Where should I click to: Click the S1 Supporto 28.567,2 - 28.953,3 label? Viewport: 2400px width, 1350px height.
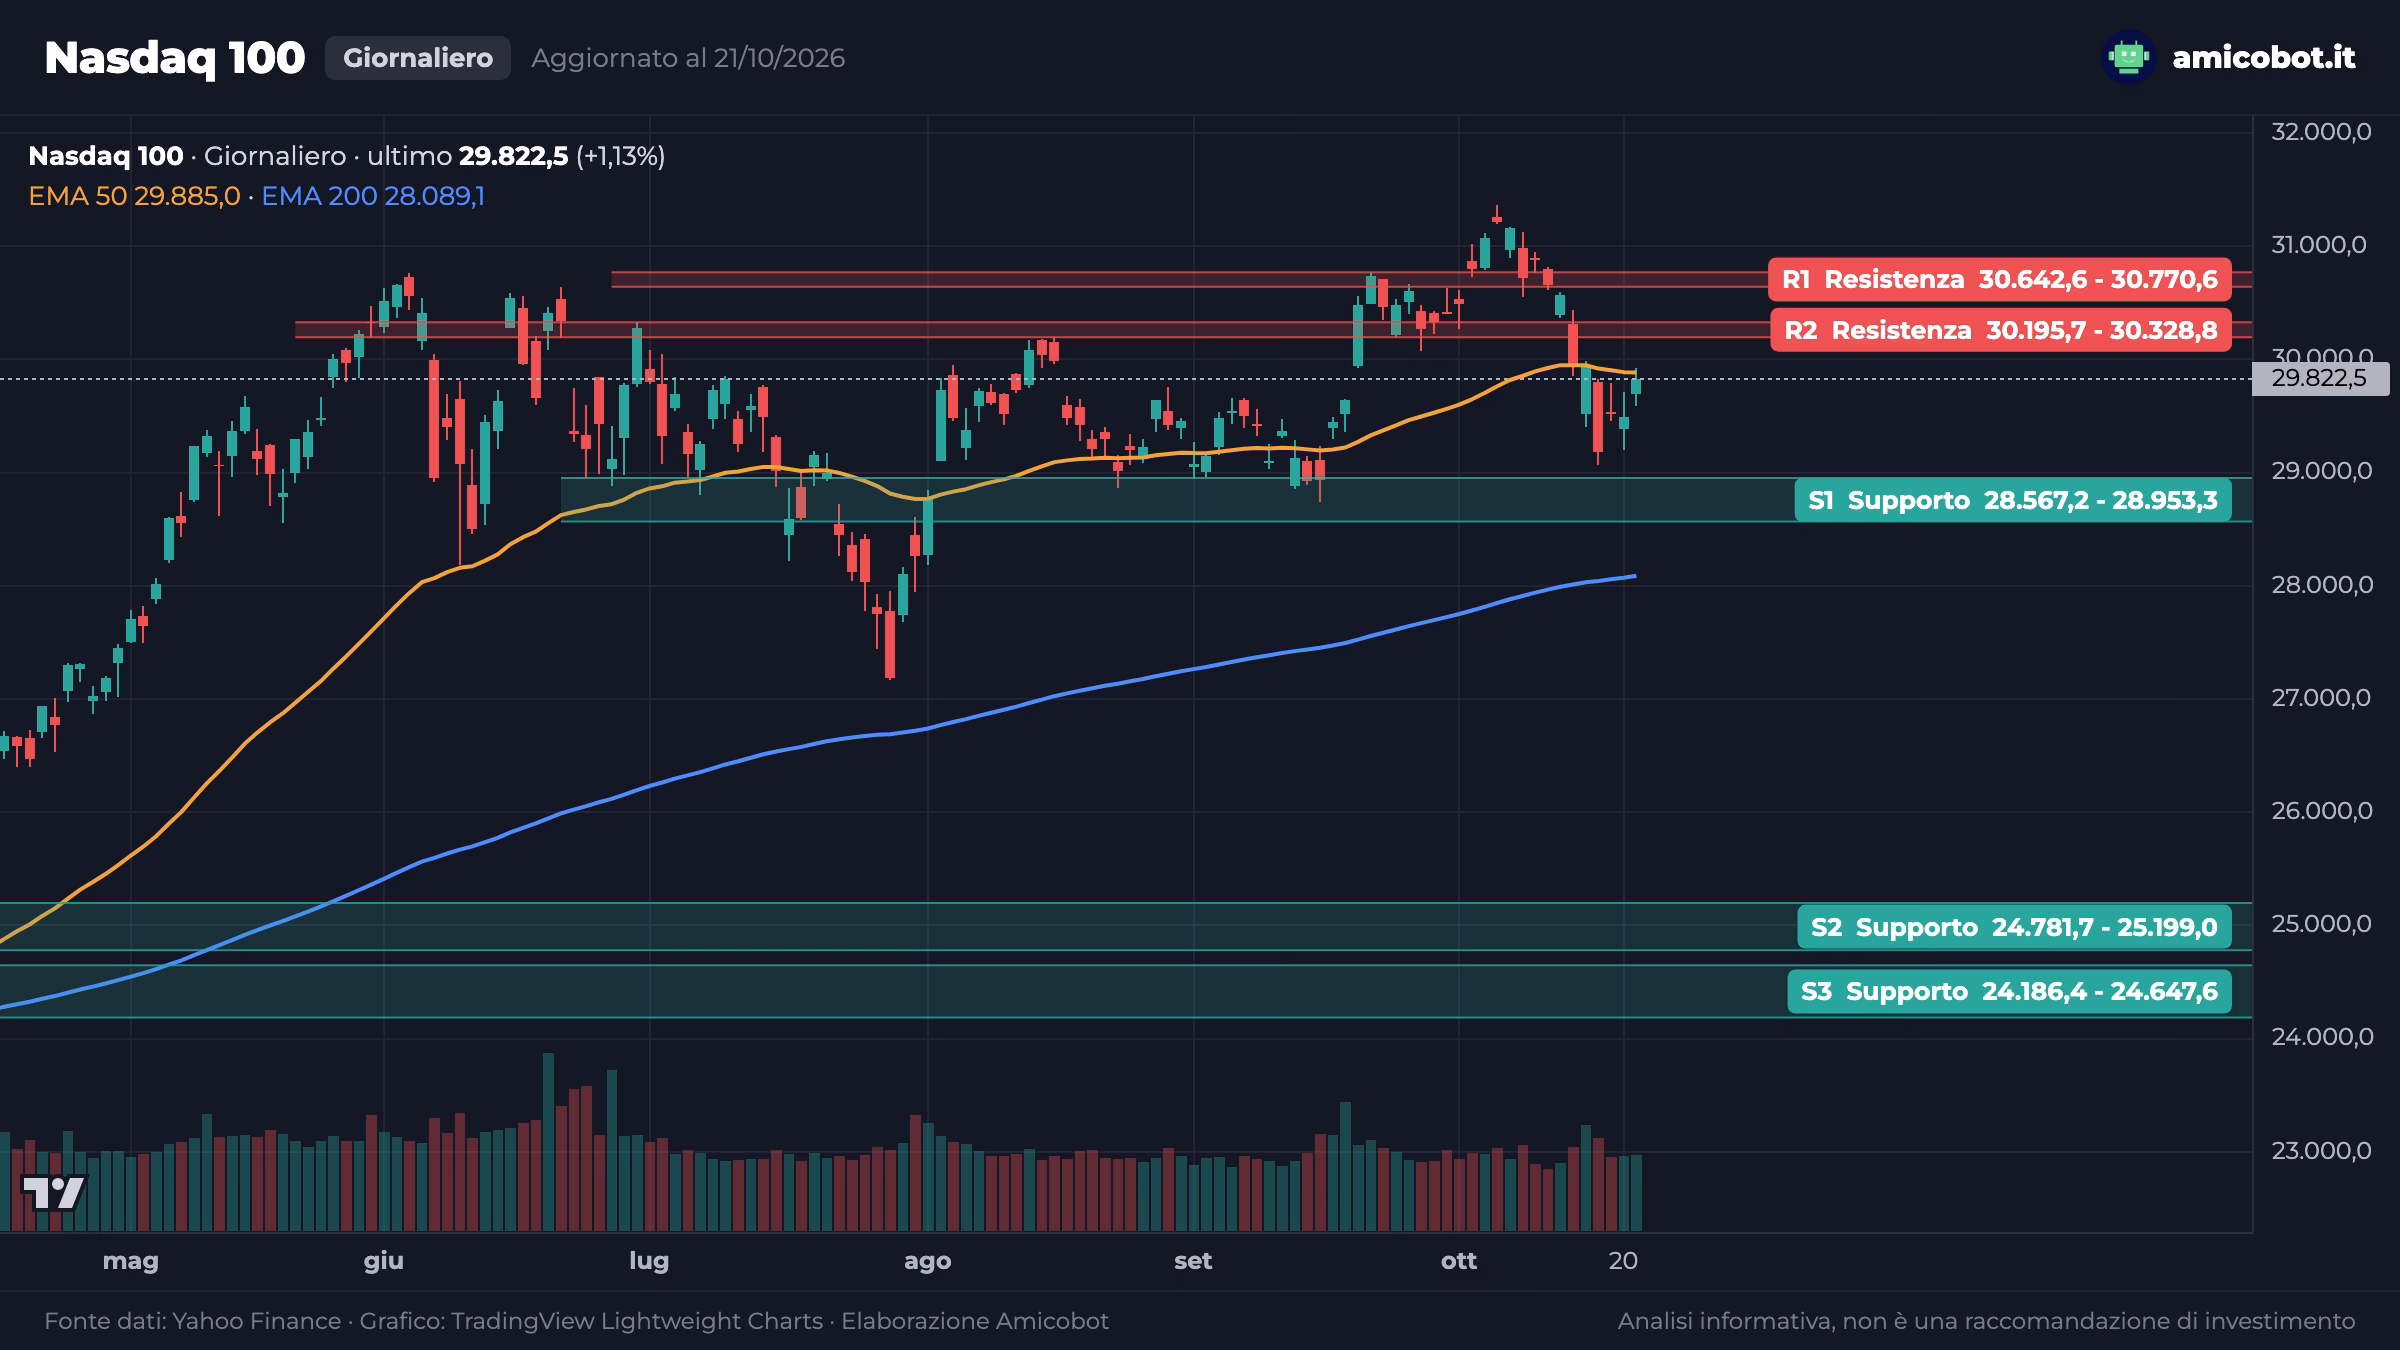(2013, 500)
